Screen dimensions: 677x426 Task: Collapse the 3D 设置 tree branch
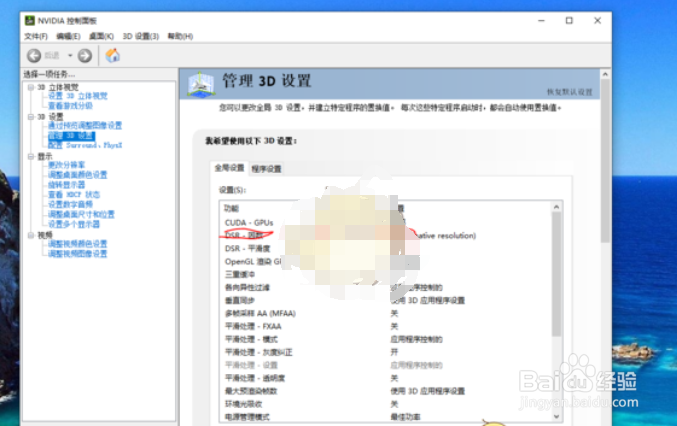pyautogui.click(x=31, y=117)
